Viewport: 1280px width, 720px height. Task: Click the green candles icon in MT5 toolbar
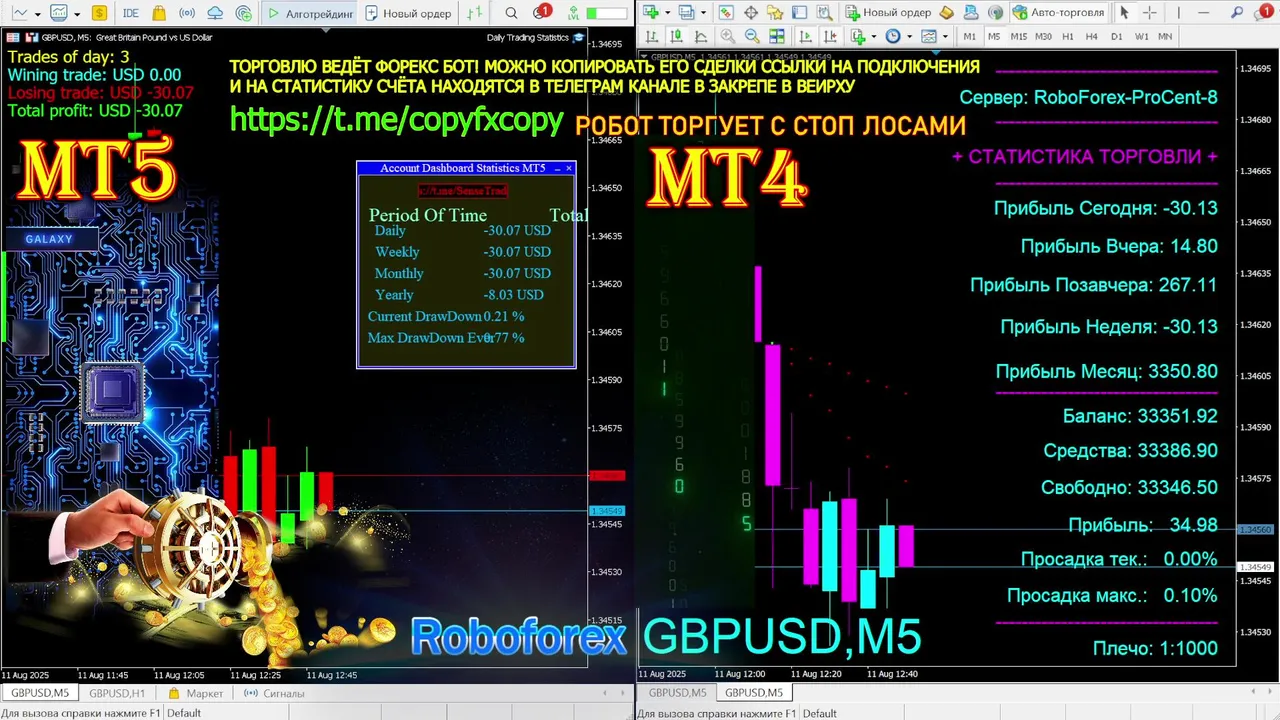point(475,13)
